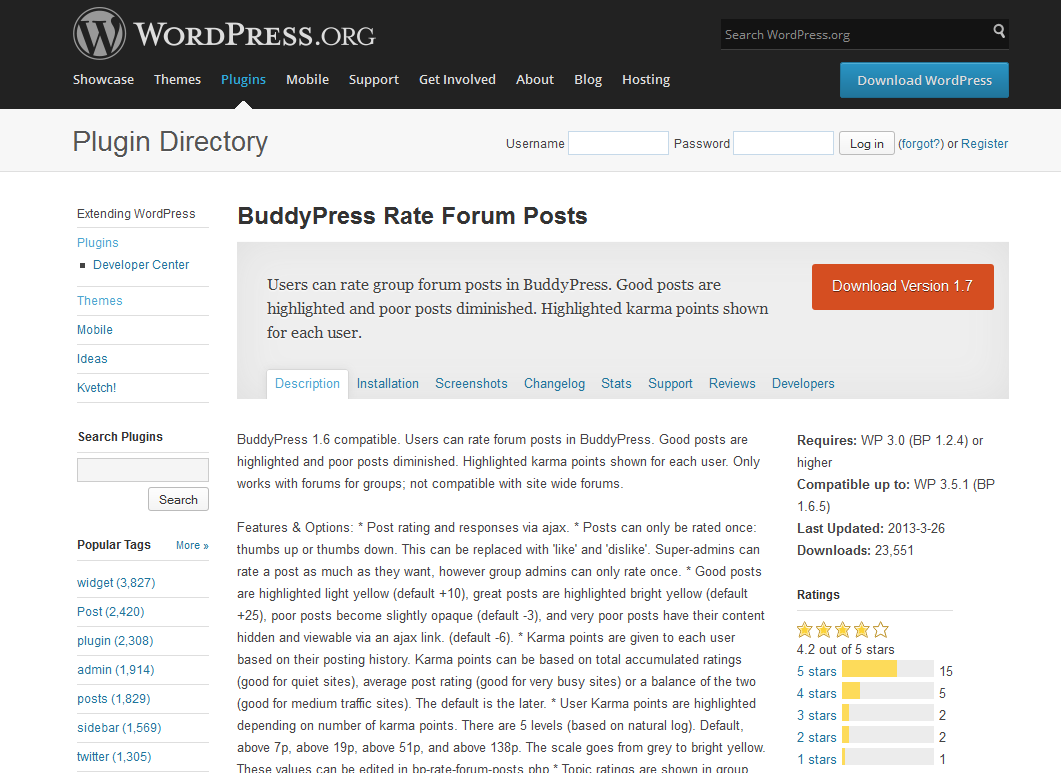The image size is (1061, 773).
Task: Click the 2 stars rating link
Action: [x=817, y=737]
